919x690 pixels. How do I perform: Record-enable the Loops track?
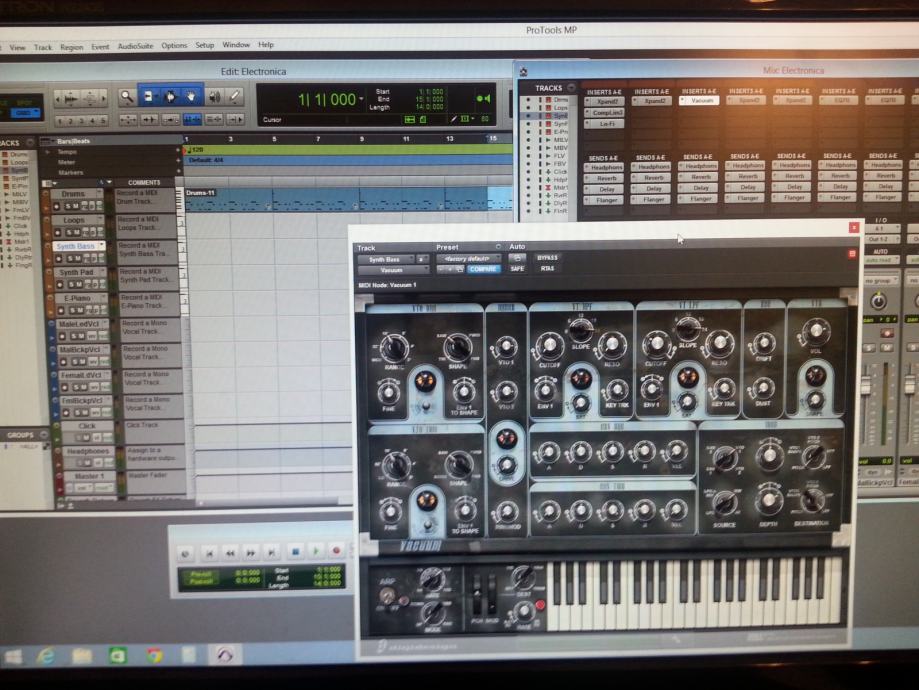[57, 233]
